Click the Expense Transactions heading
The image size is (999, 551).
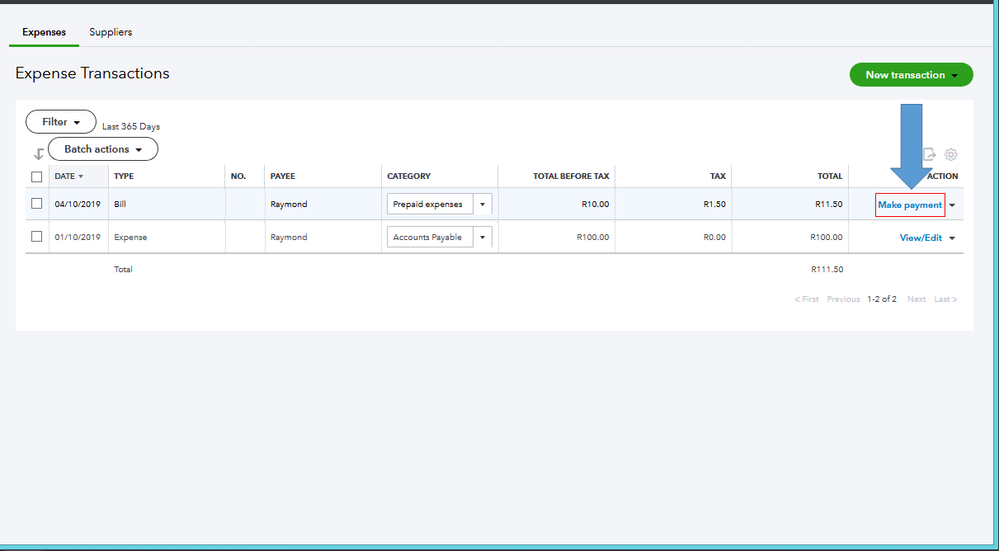click(92, 73)
